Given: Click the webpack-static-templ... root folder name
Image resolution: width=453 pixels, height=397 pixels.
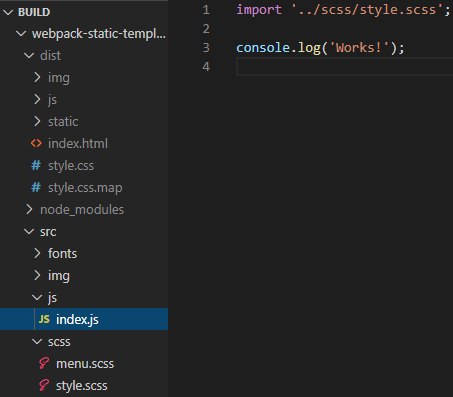Looking at the screenshot, I should (x=99, y=34).
